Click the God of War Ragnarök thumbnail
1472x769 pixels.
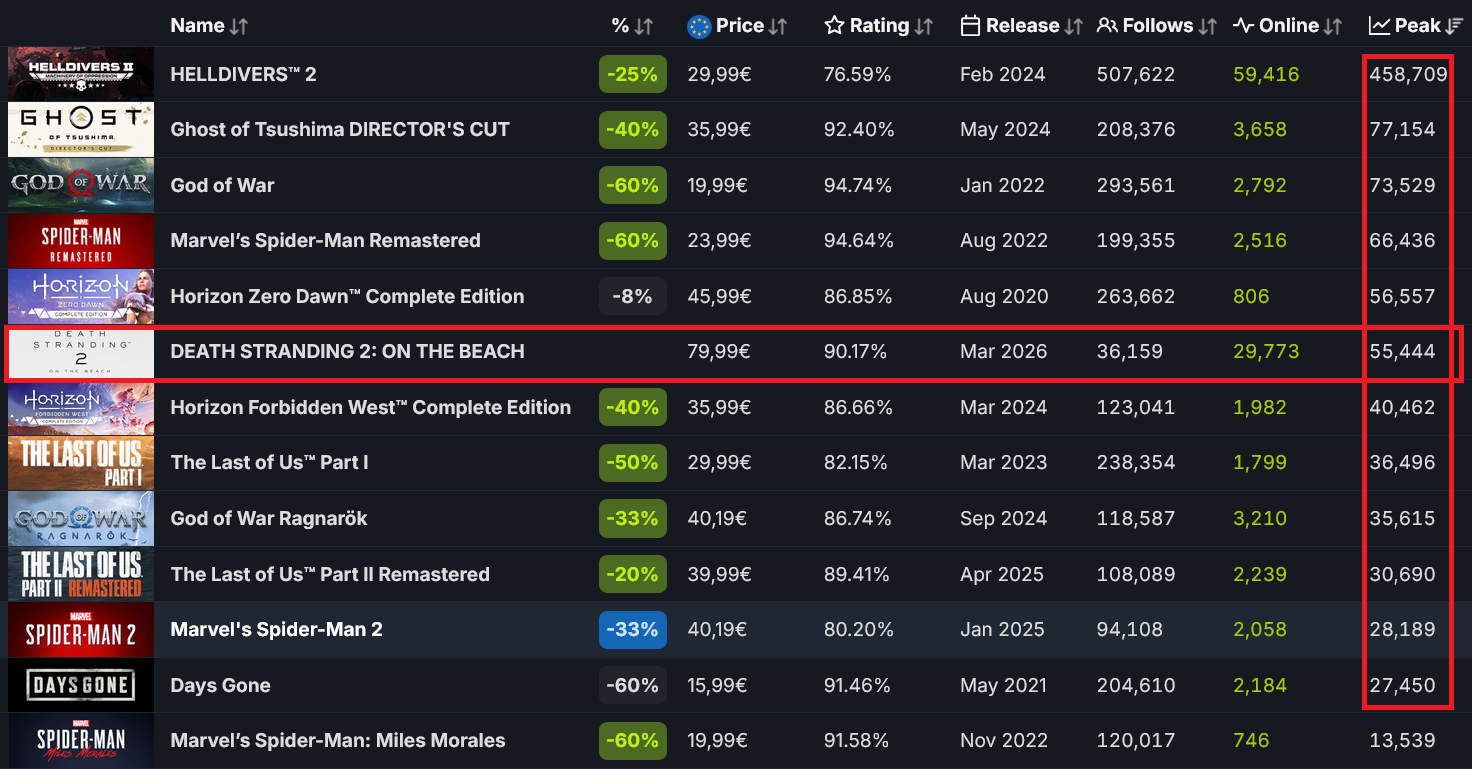81,518
